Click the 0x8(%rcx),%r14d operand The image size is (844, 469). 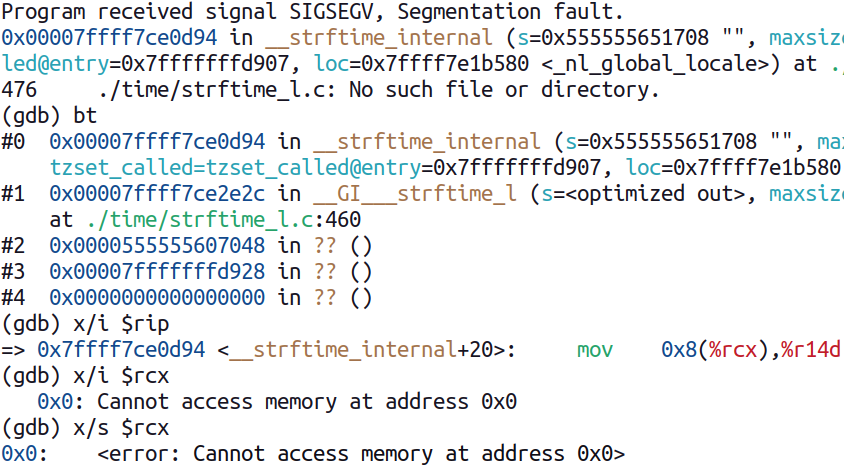tap(750, 349)
